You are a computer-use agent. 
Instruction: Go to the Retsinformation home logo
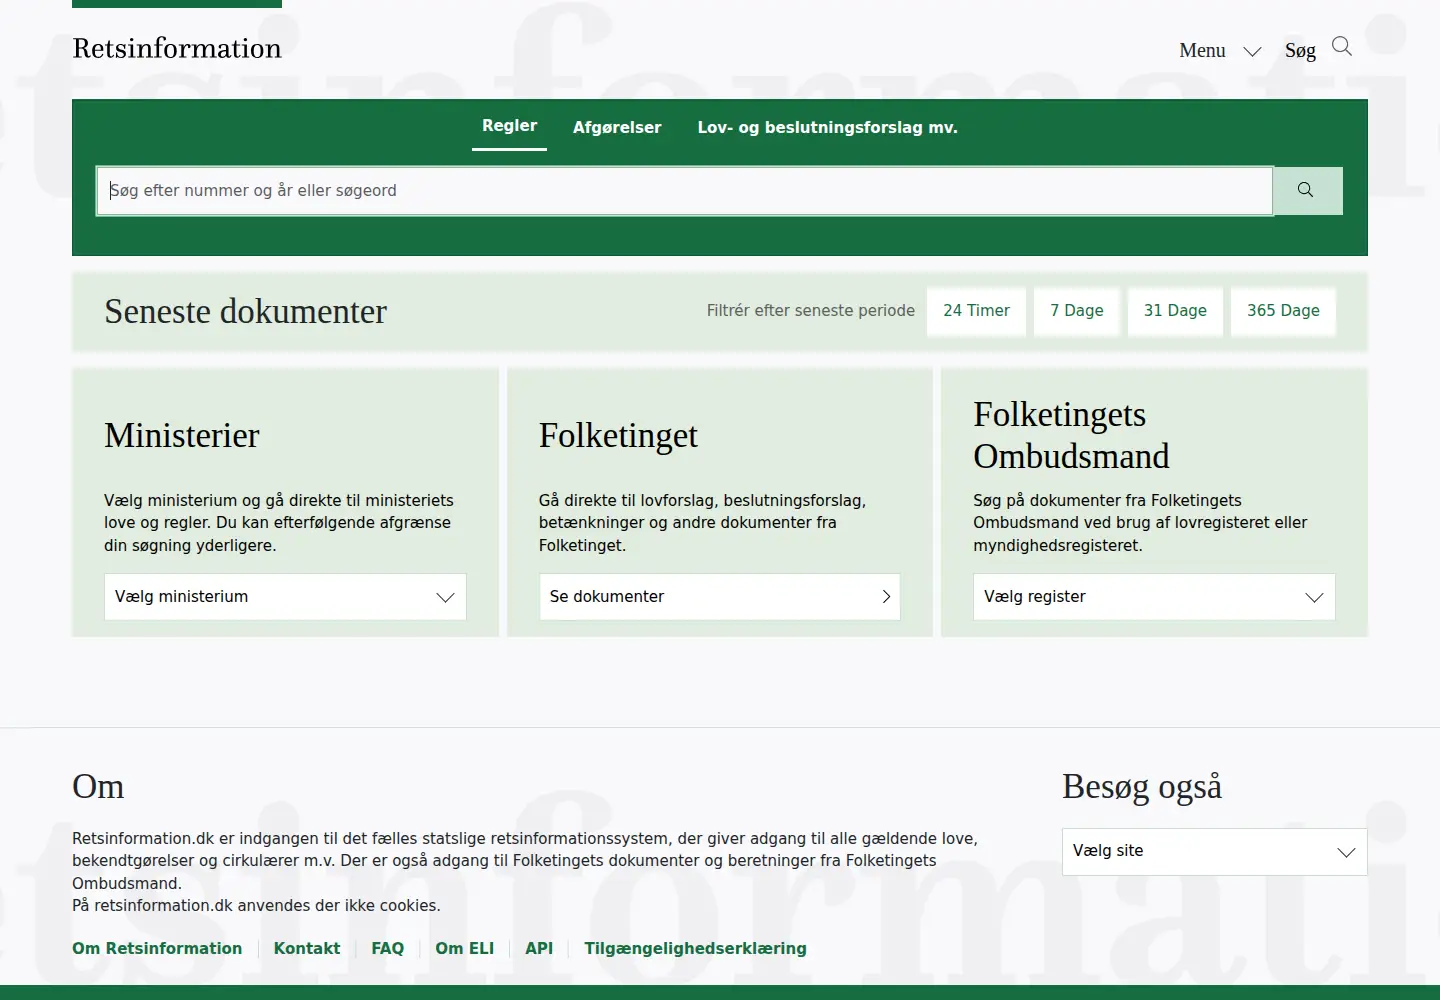click(x=177, y=48)
